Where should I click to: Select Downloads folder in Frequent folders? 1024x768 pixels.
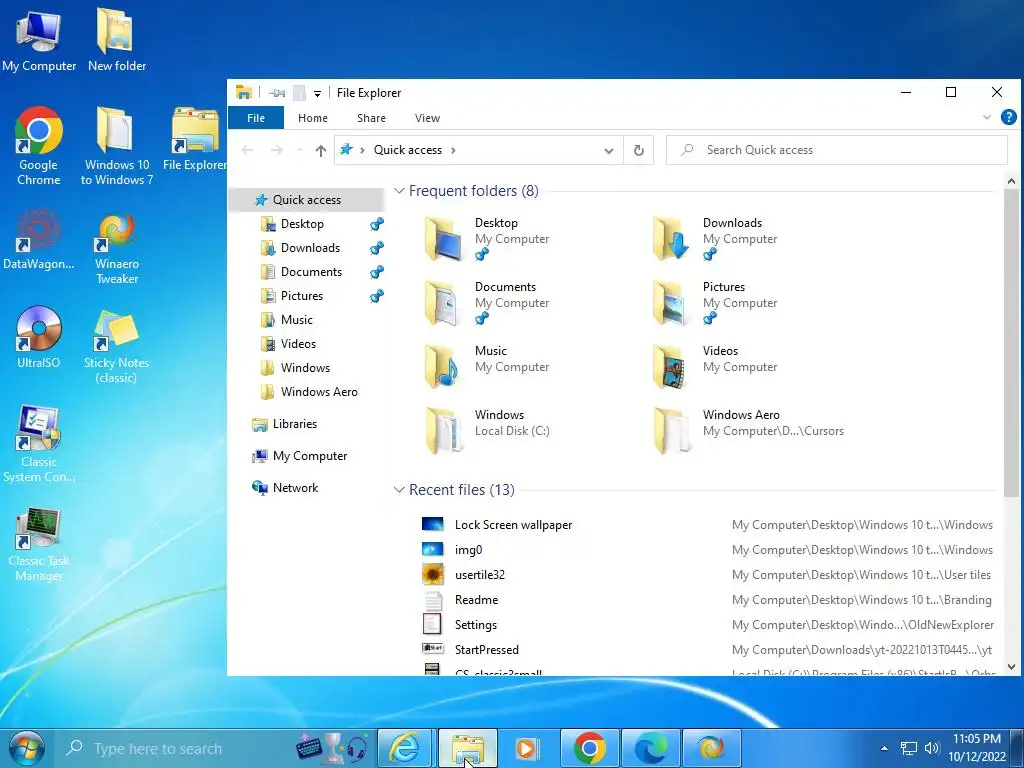tap(716, 239)
